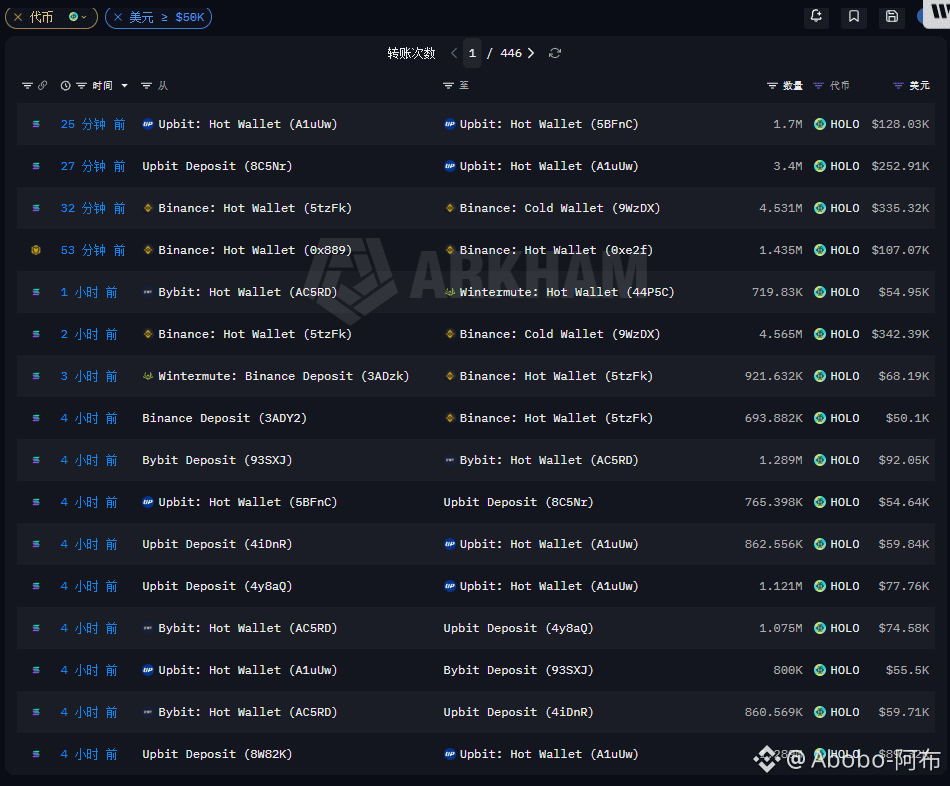Click the 32 分钟 前 timestamp
Screen dimensions: 950x786
pyautogui.click(x=93, y=208)
